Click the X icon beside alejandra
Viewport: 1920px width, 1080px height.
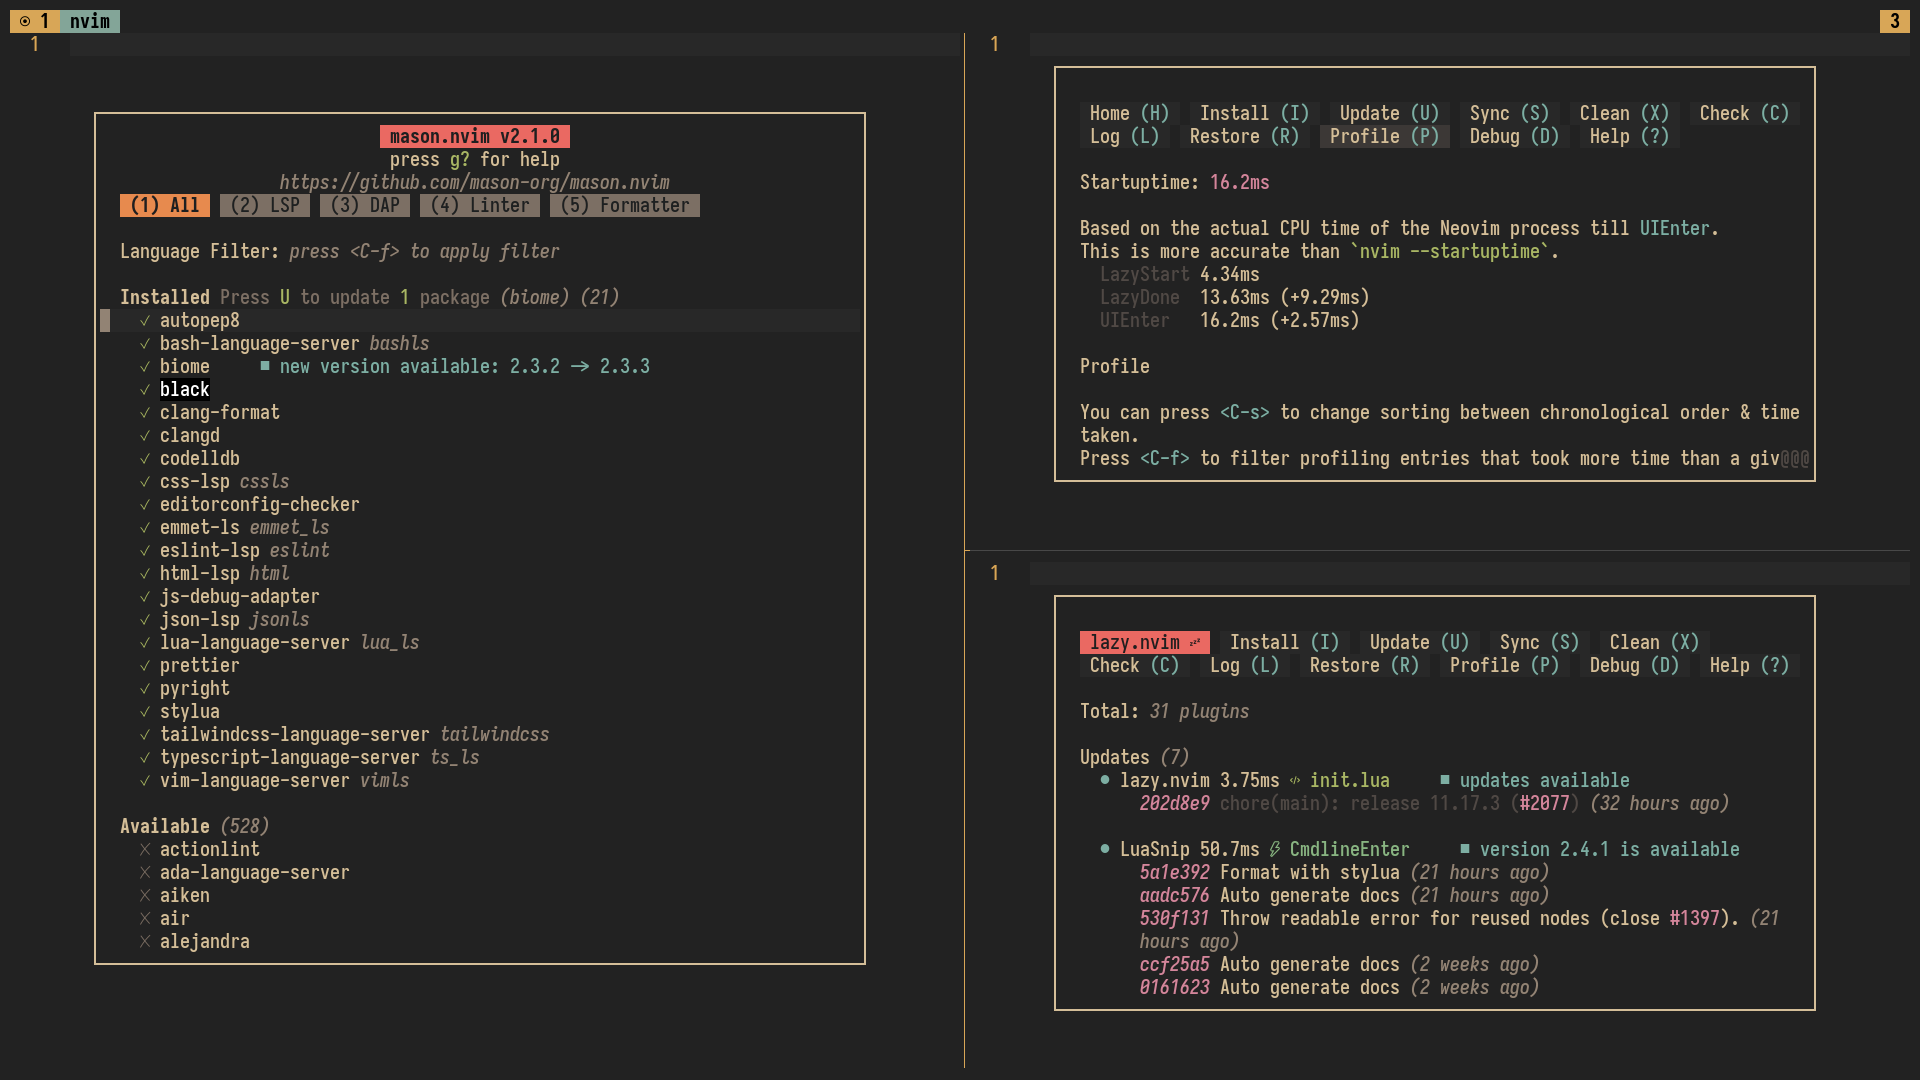click(x=145, y=942)
